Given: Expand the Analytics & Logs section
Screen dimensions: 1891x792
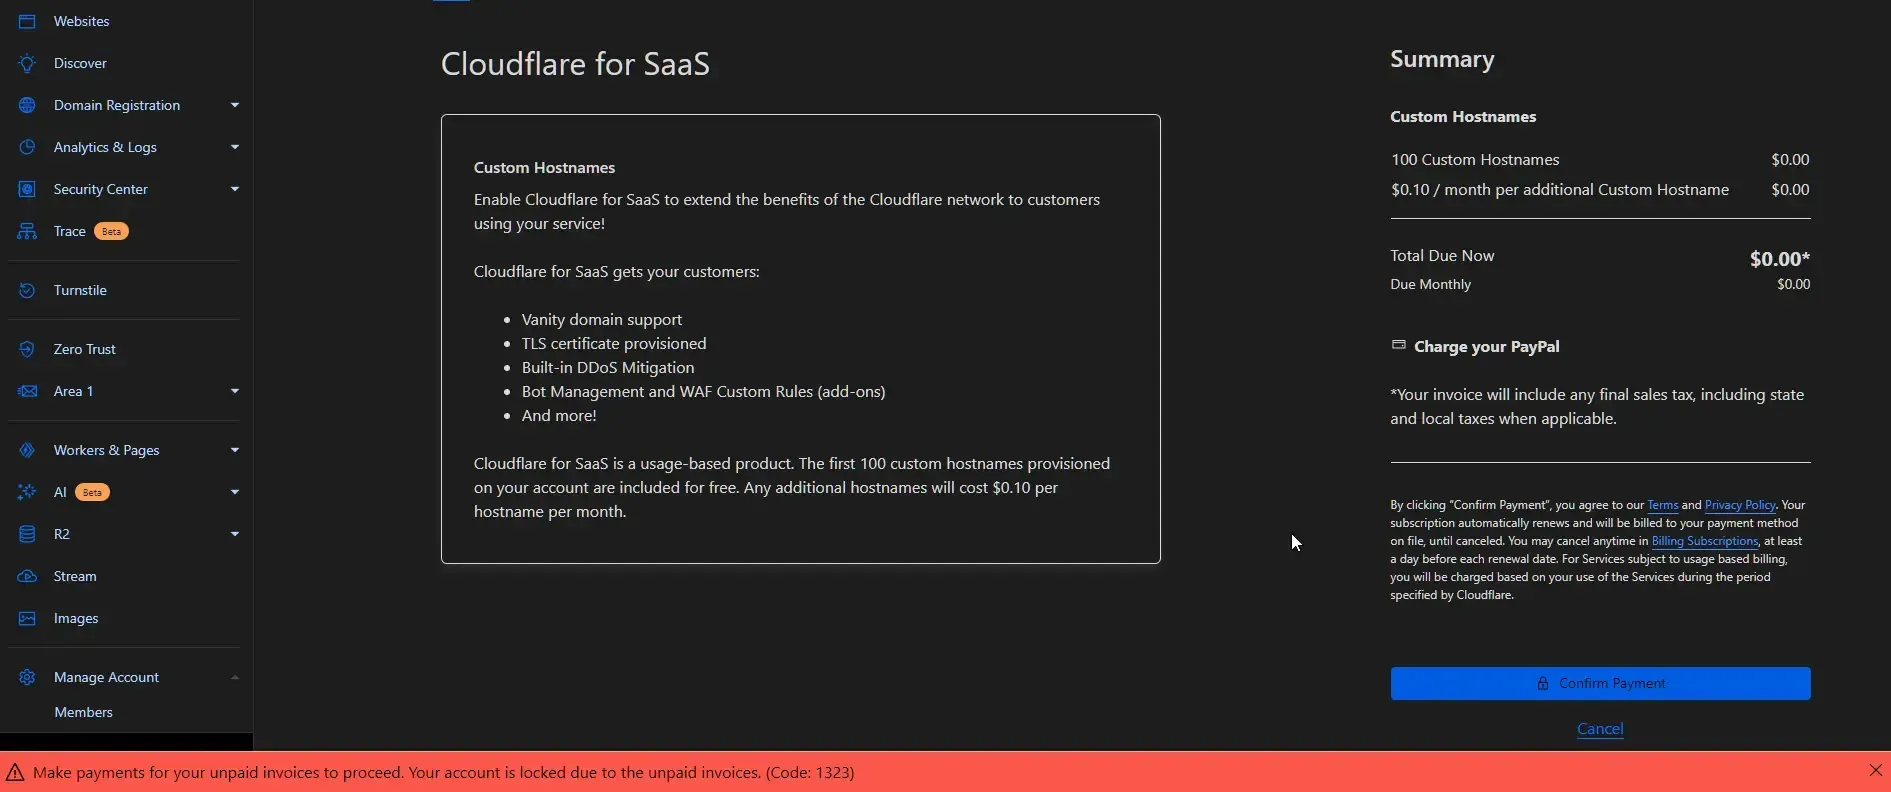Looking at the screenshot, I should (x=234, y=147).
